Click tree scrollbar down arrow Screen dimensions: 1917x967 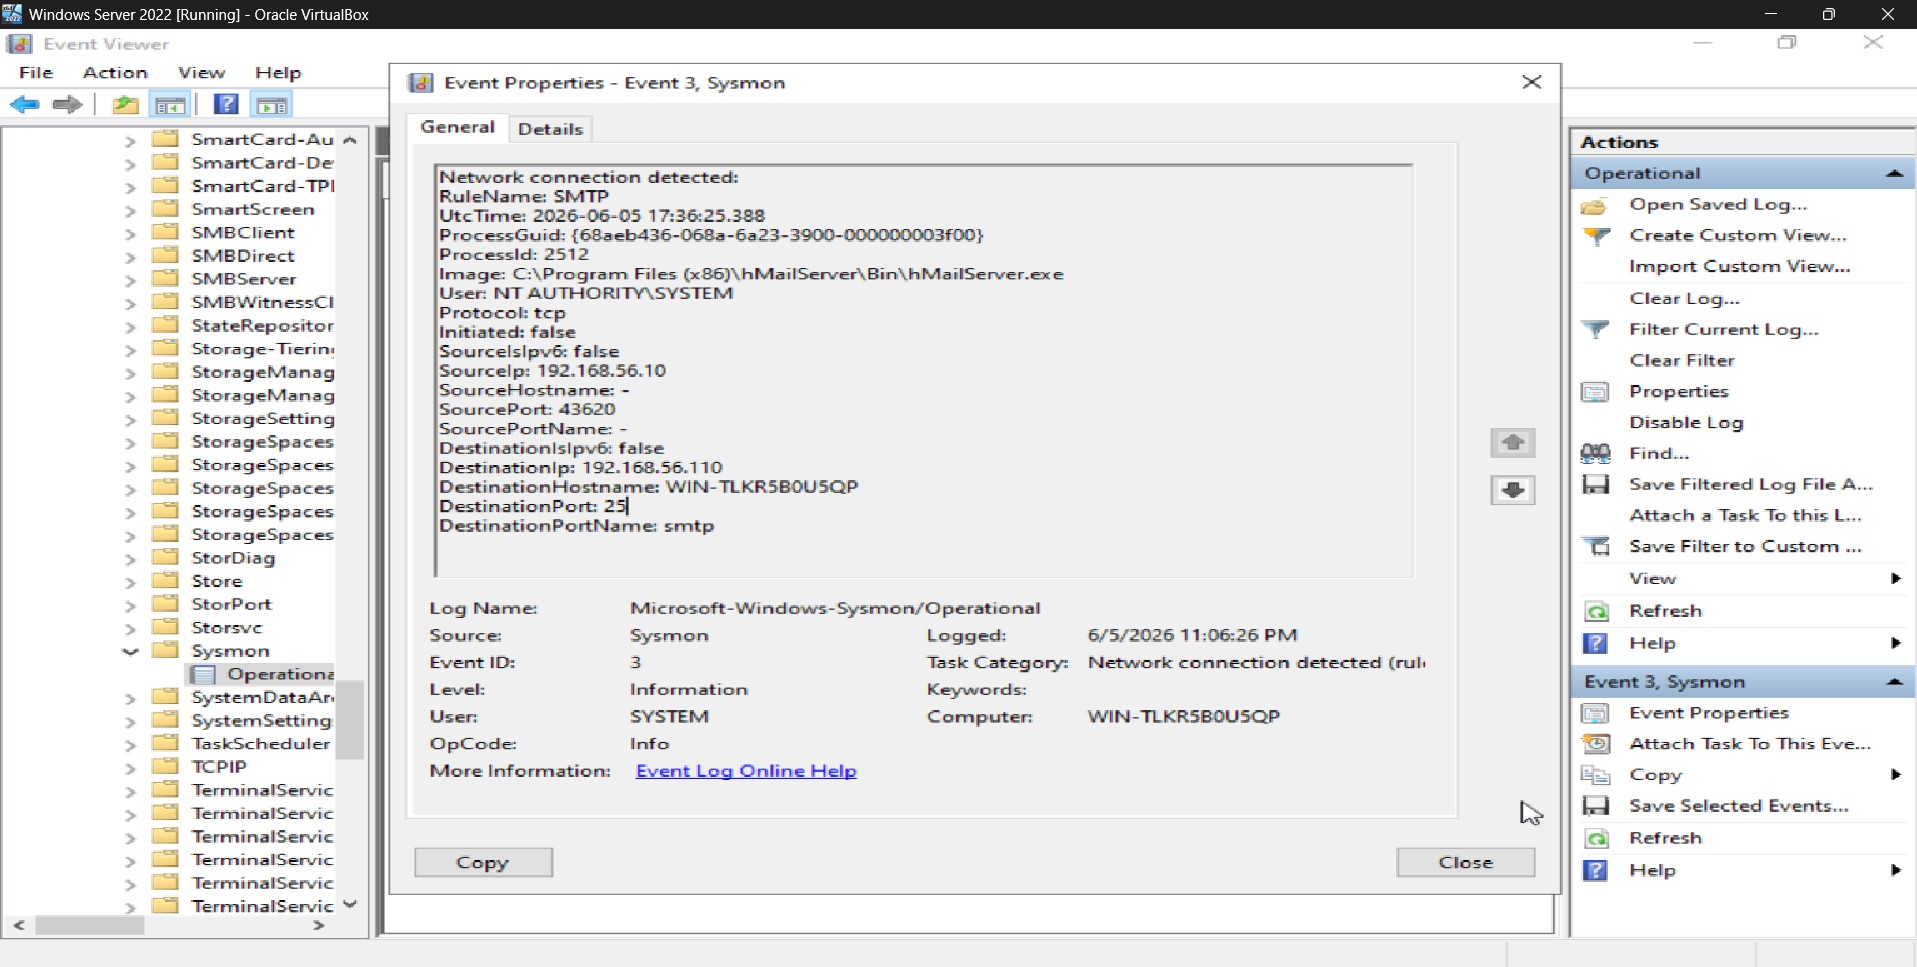349,904
